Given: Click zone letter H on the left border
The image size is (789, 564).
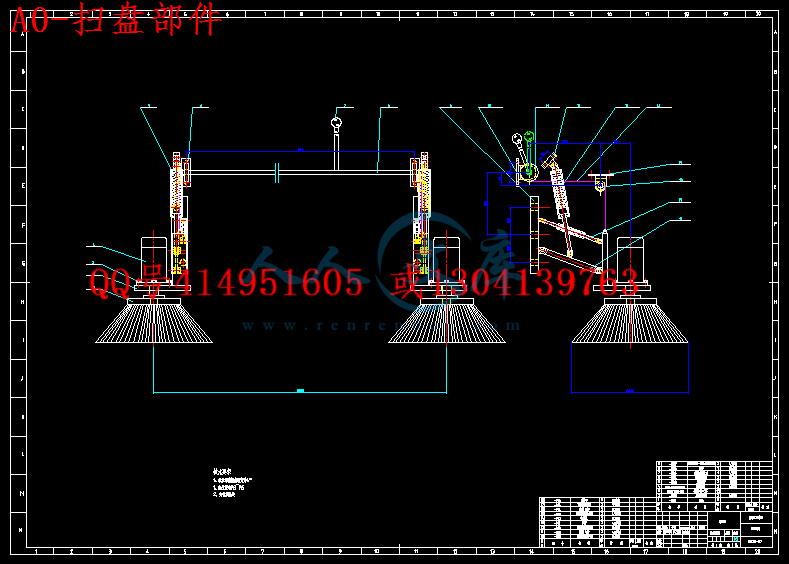Looking at the screenshot, I should click(22, 302).
